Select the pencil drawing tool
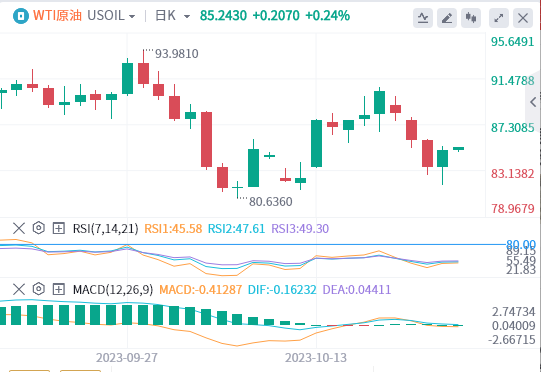The image size is (541, 372). tap(447, 18)
